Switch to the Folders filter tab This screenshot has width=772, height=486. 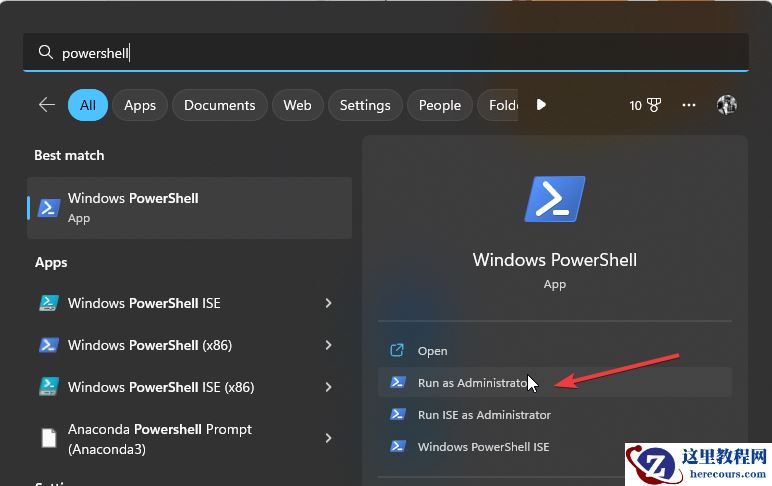click(x=498, y=105)
